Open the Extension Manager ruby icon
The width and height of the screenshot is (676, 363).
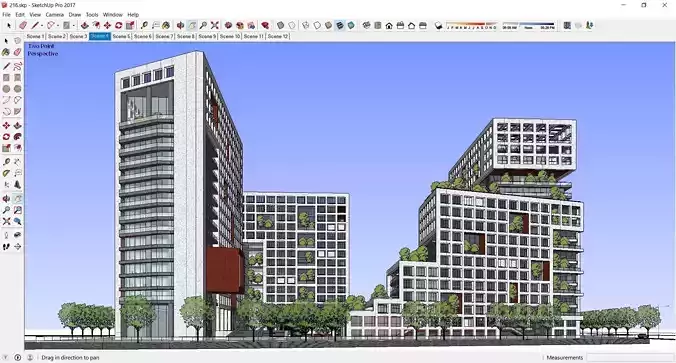pyautogui.click(x=265, y=25)
